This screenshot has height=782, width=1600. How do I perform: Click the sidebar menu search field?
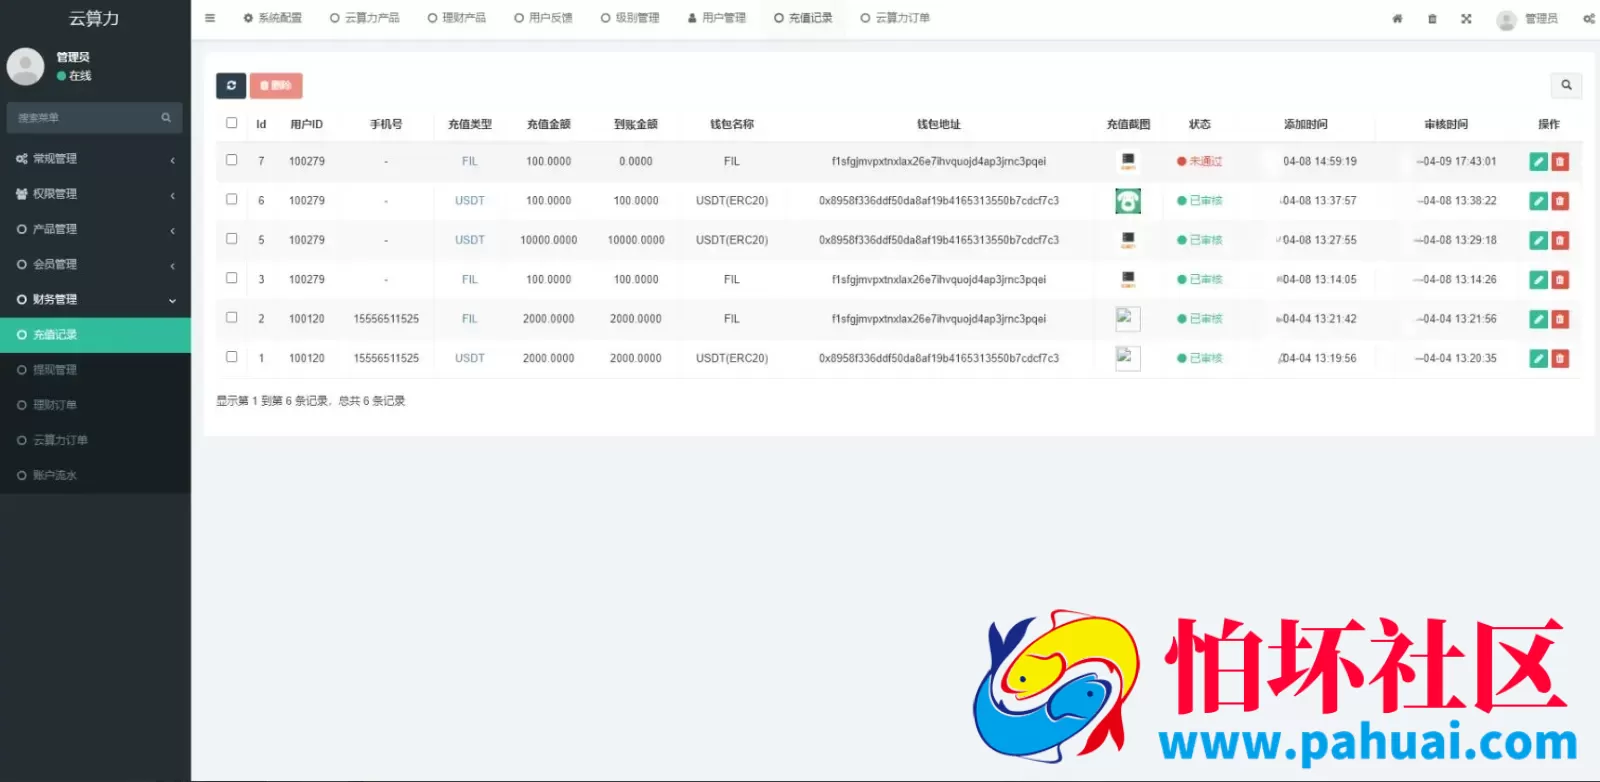pyautogui.click(x=94, y=118)
